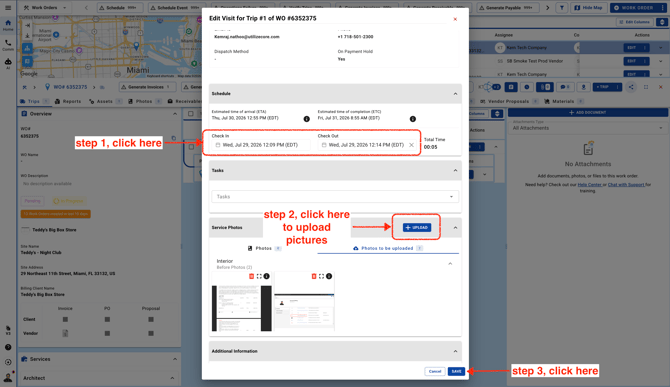This screenshot has height=387, width=670.
Task: Click the Generate Payable alert chip
Action: (x=508, y=8)
